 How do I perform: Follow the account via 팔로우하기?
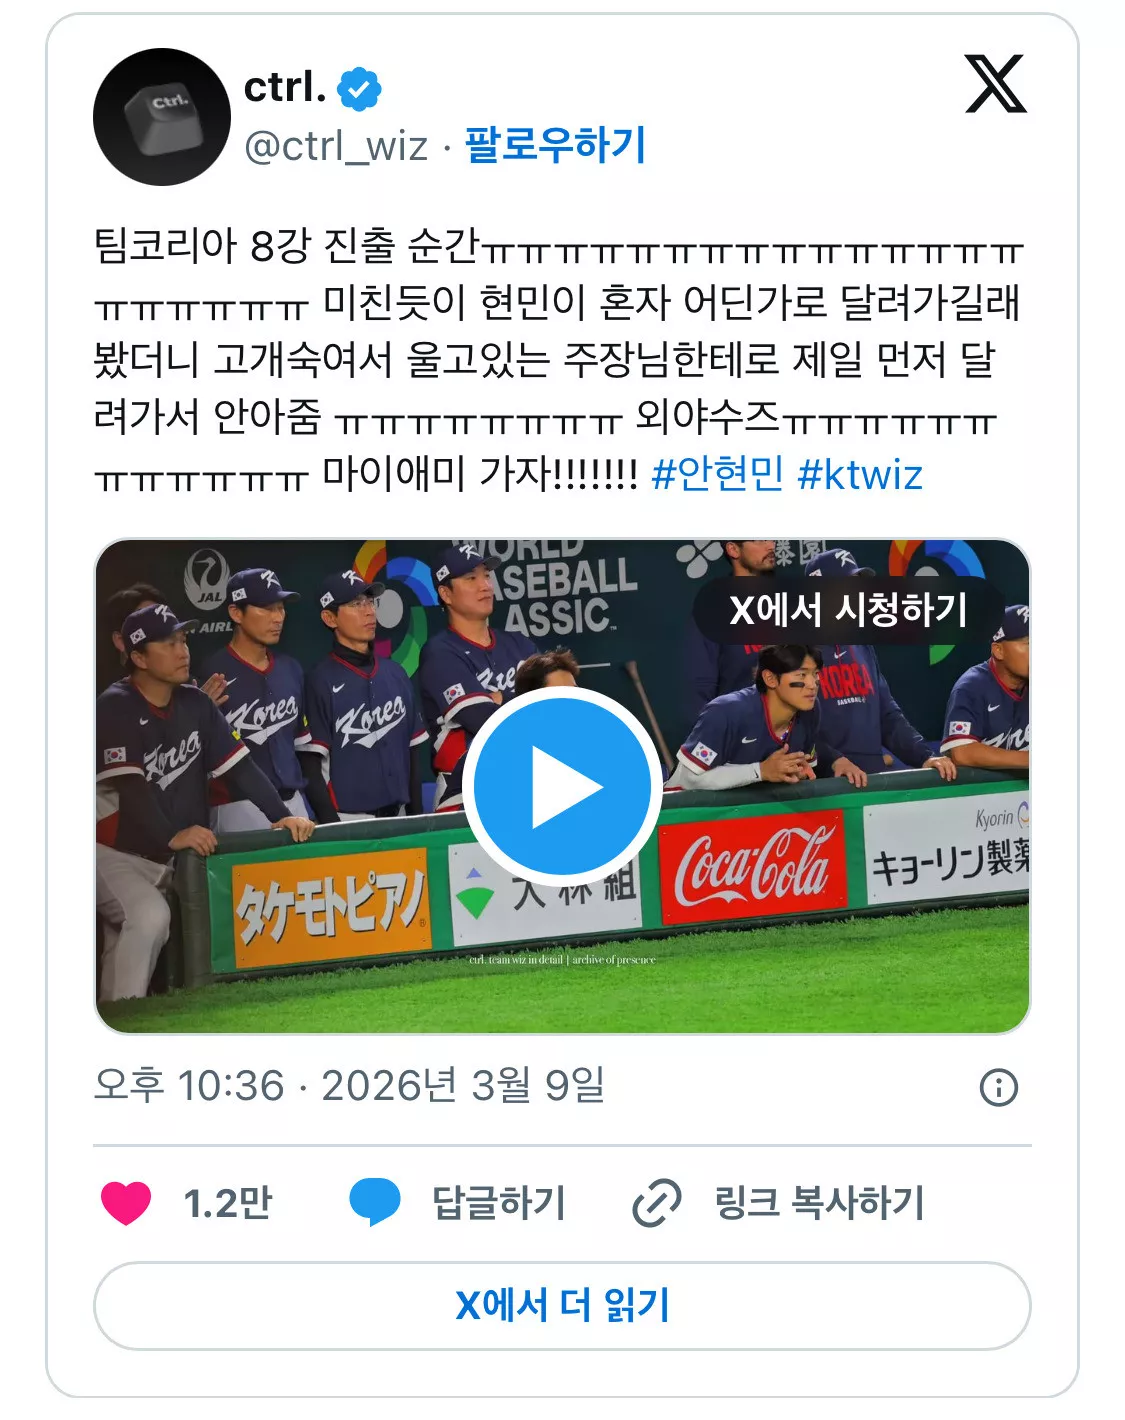pyautogui.click(x=556, y=145)
